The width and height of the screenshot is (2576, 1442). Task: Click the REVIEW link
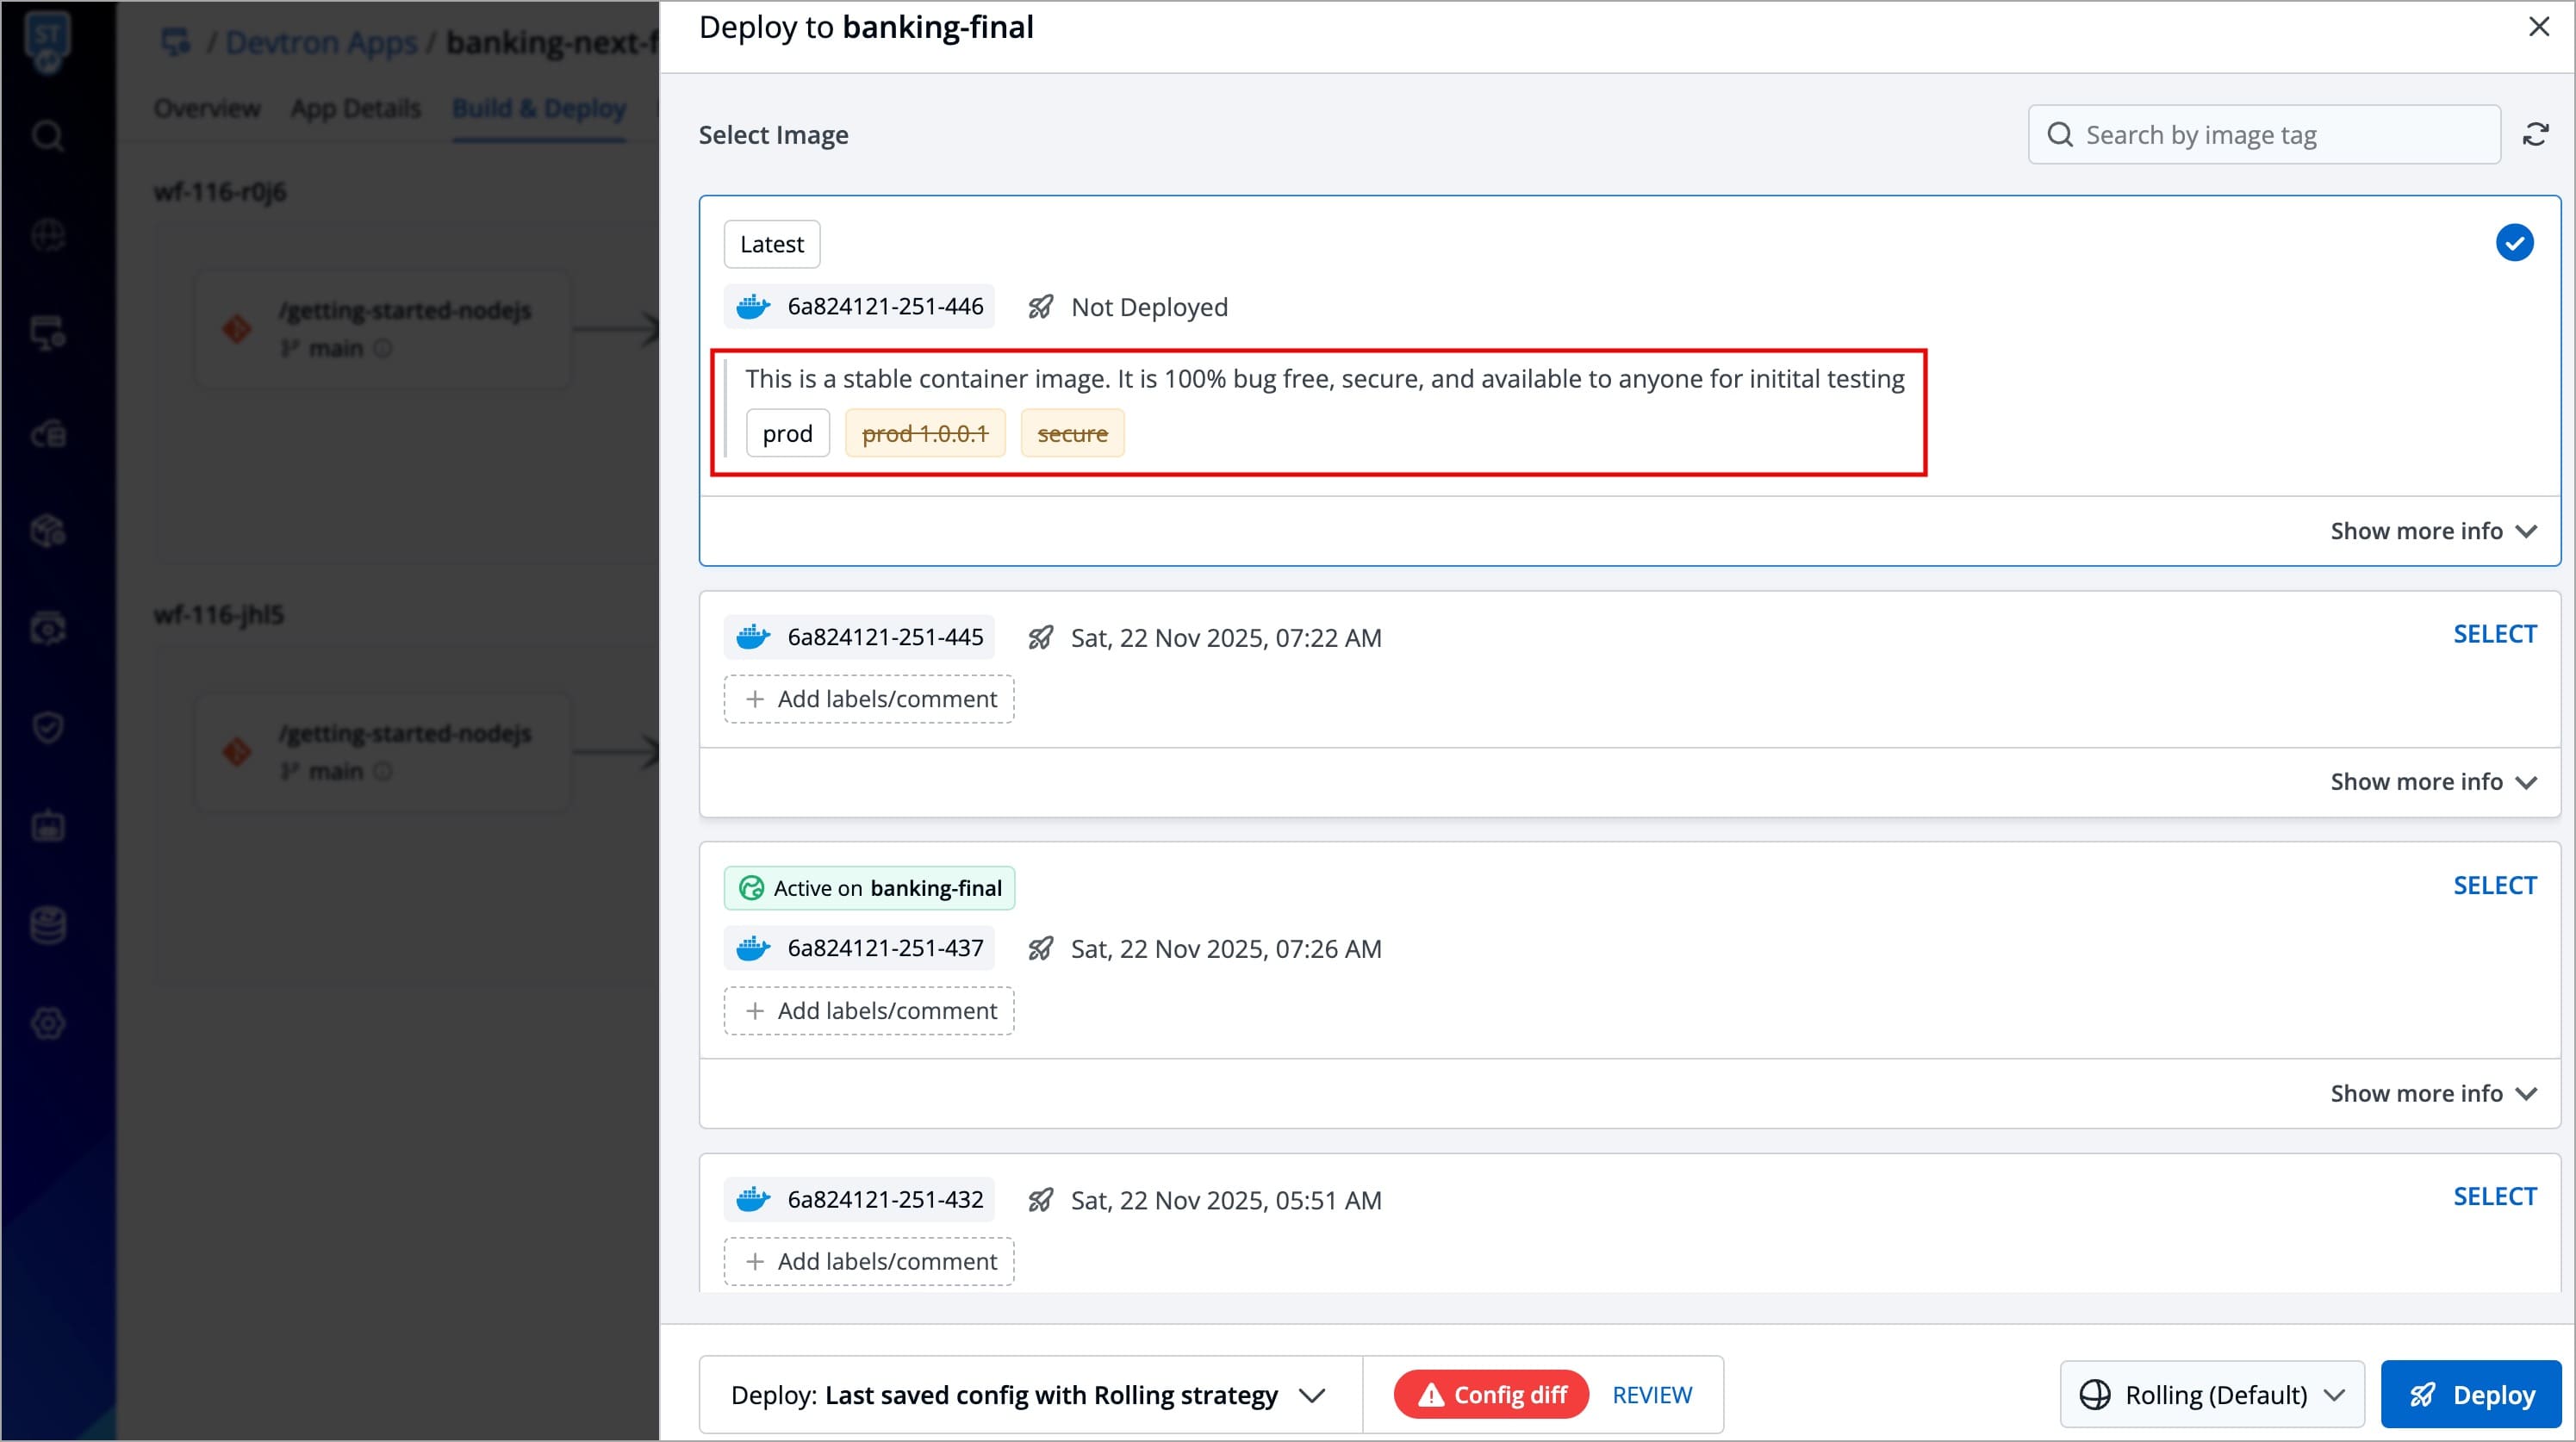tap(1652, 1394)
